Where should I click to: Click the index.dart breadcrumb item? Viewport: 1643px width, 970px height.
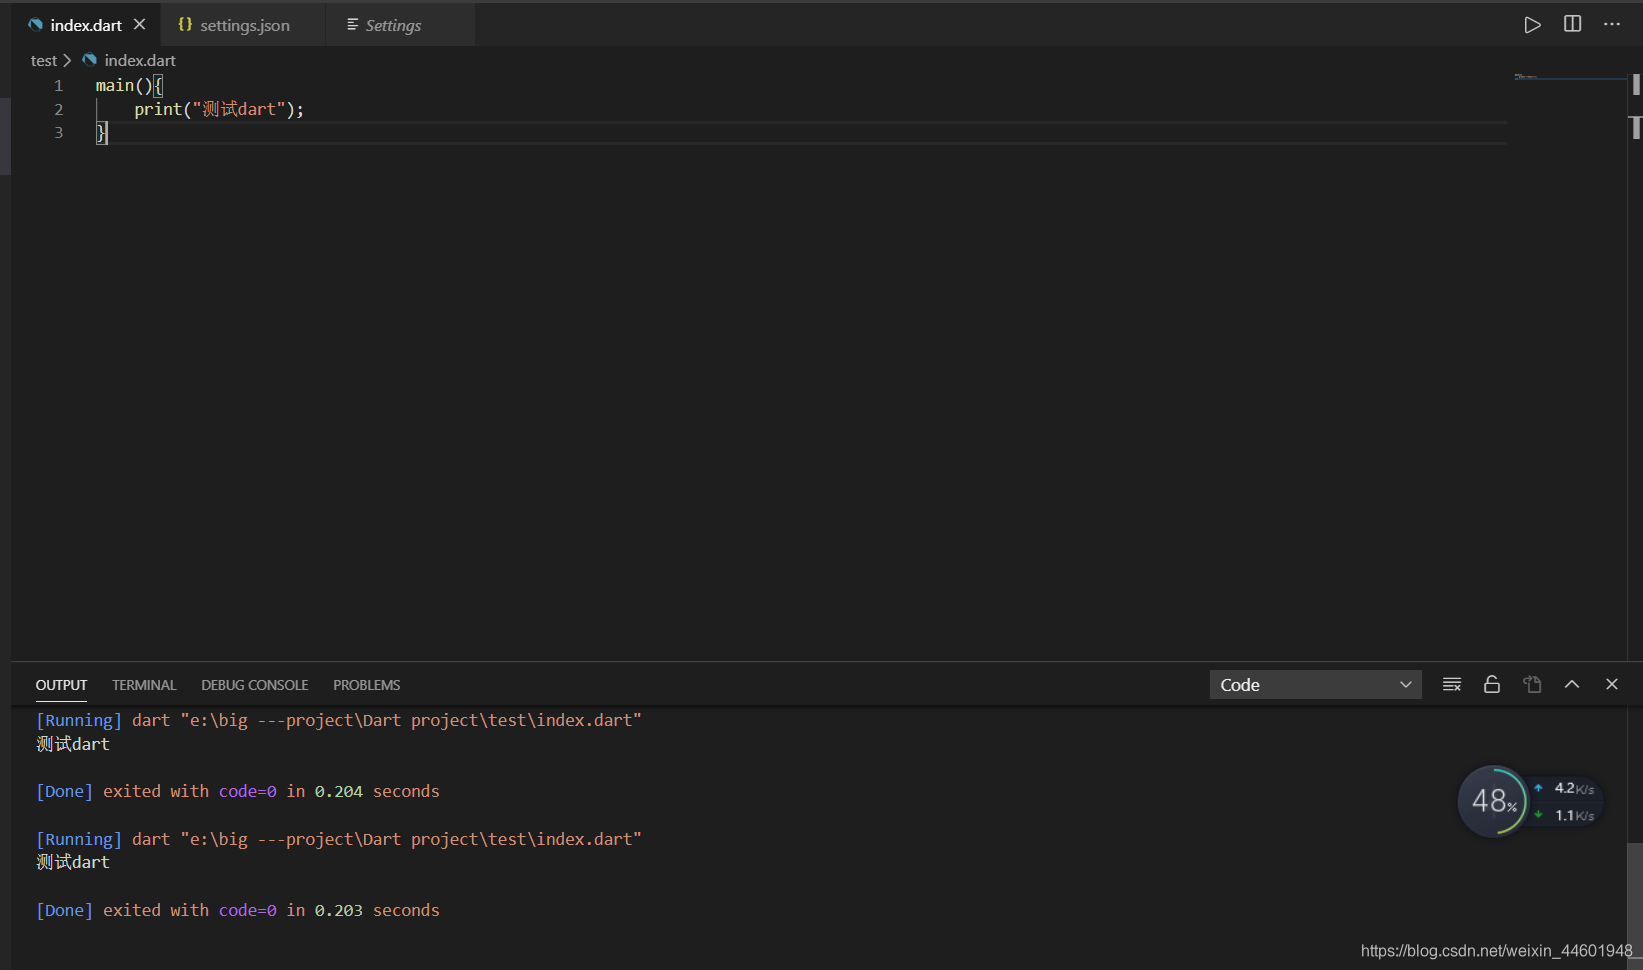[140, 61]
